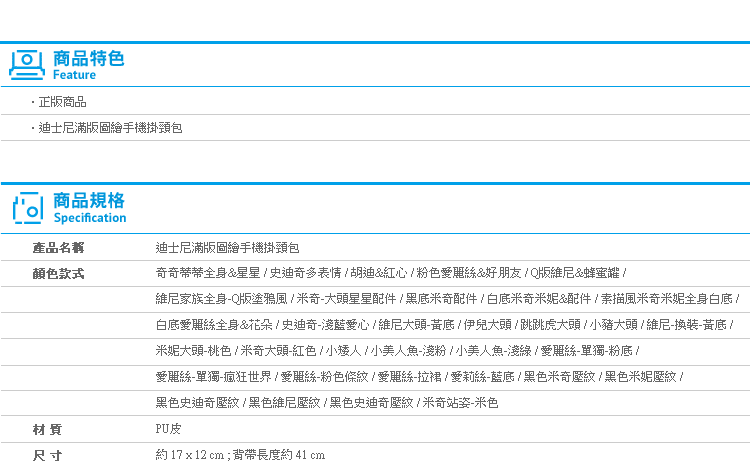750x476 pixels.
Task: Select color option 白底米奇米妮&配件
Action: (539, 299)
